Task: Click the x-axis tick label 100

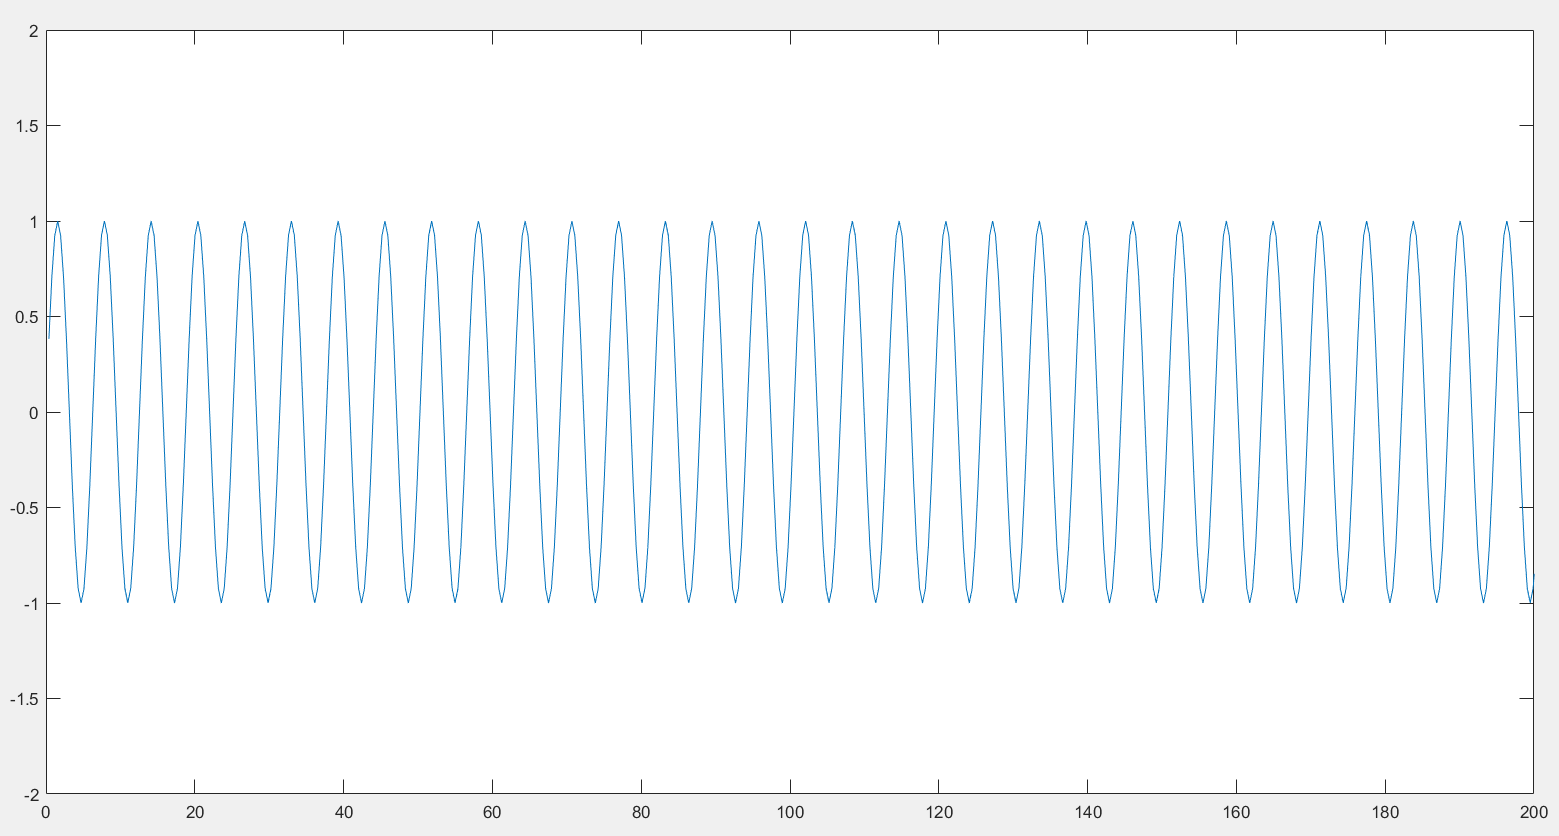Action: (790, 813)
